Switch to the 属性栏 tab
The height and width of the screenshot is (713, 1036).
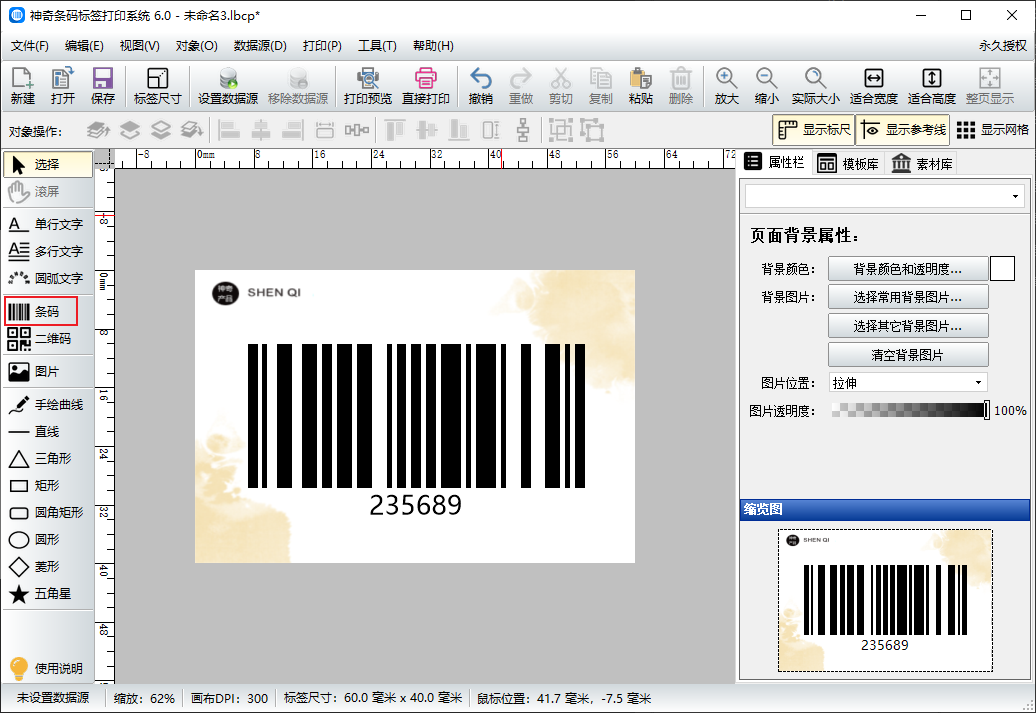pyautogui.click(x=775, y=162)
